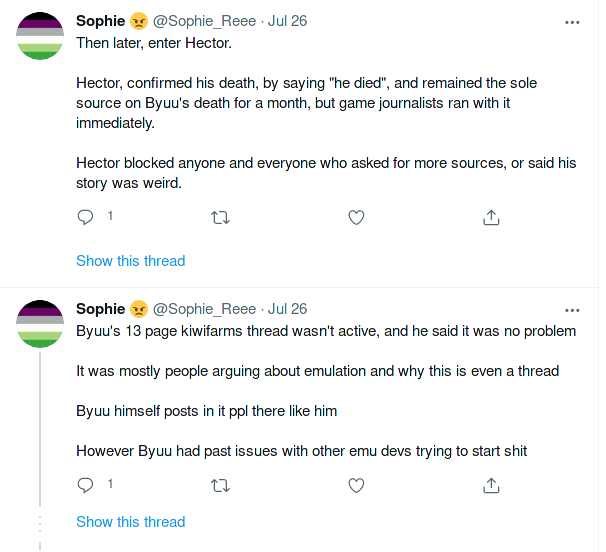Screen dimensions: 606x552
Task: Open more options on first tweet
Action: click(x=572, y=22)
